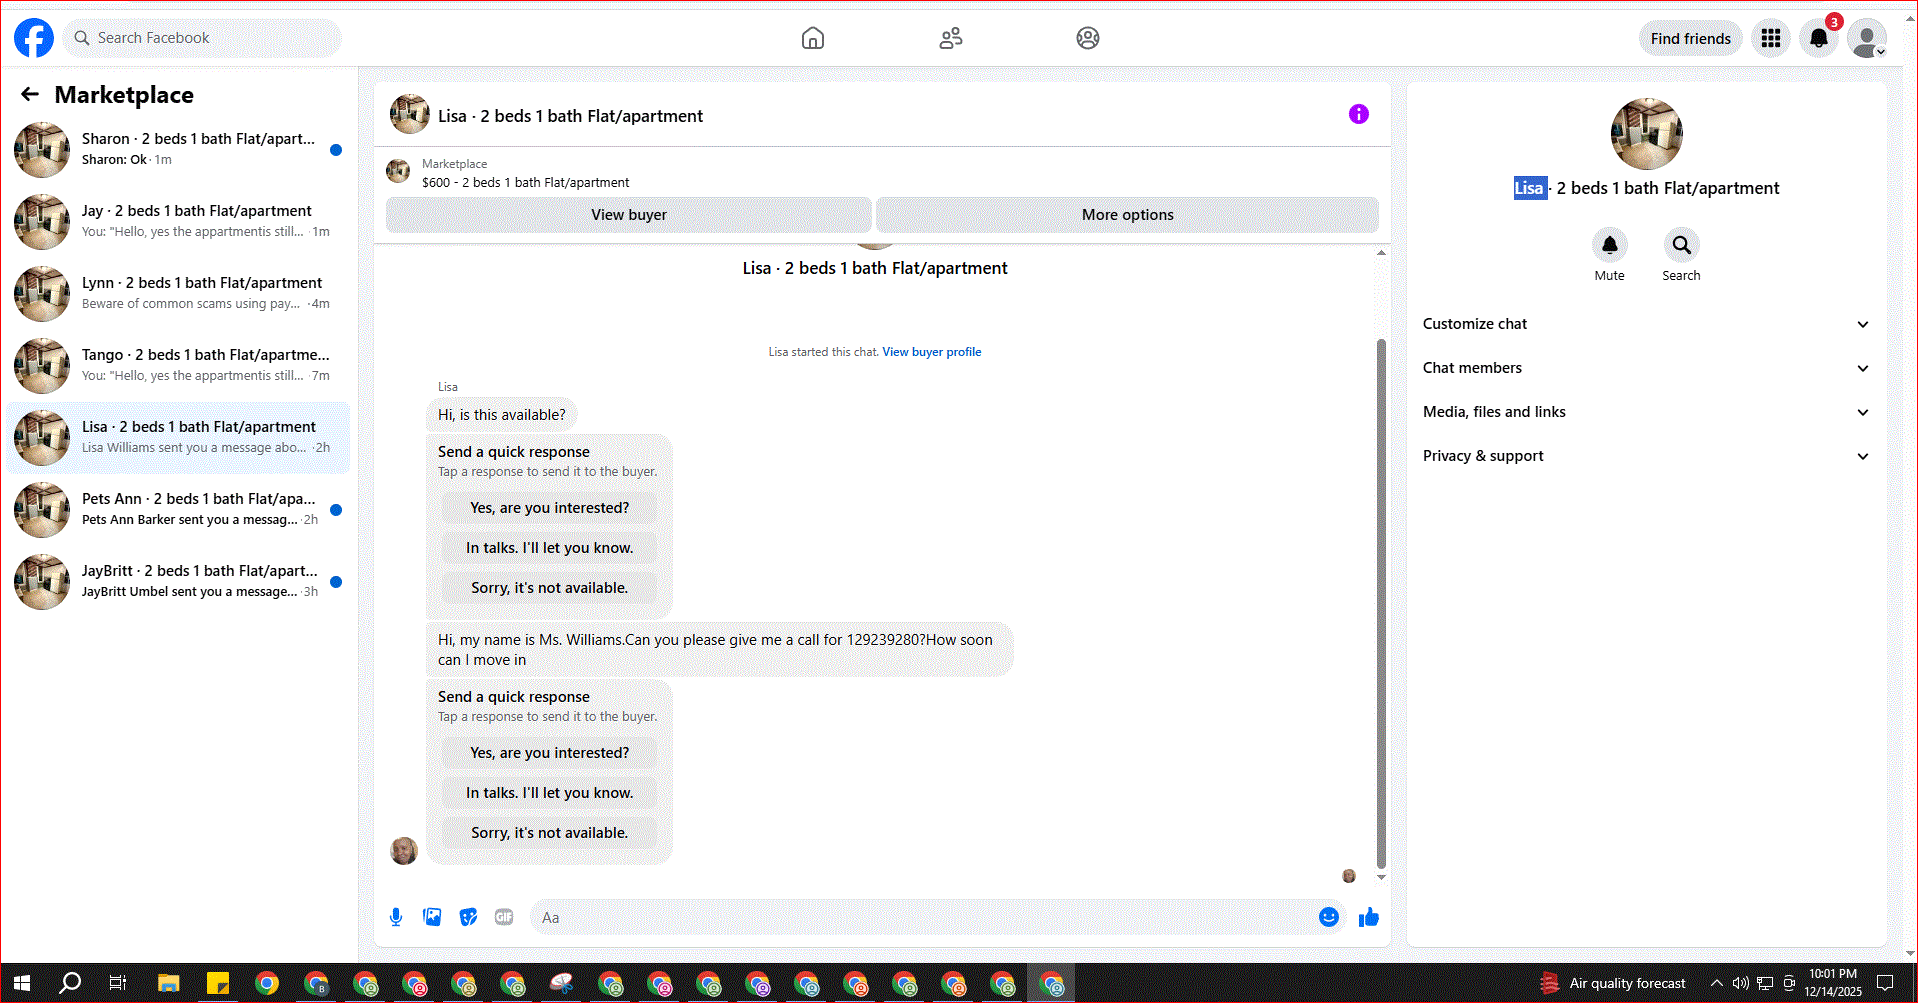Click the Search Facebook field

coord(203,38)
